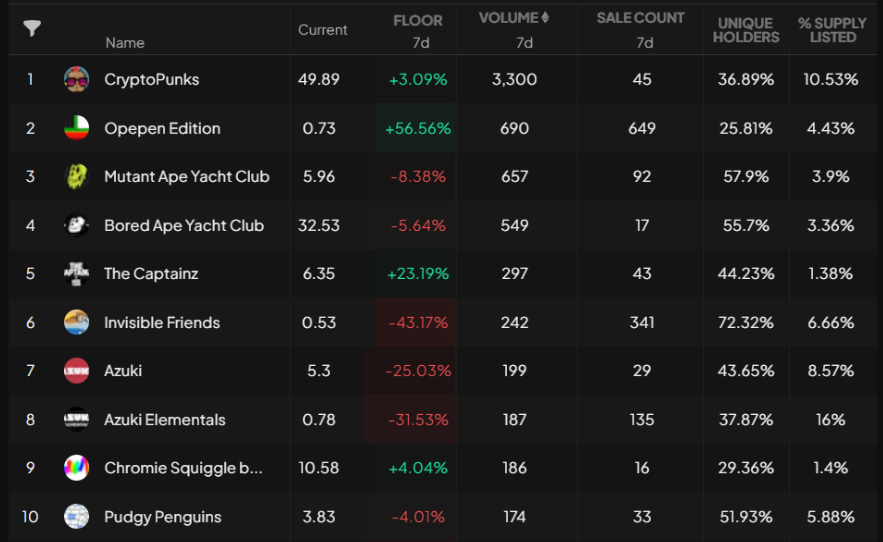This screenshot has width=883, height=542.
Task: Click the Opepen Edition collection avatar
Action: (76, 128)
